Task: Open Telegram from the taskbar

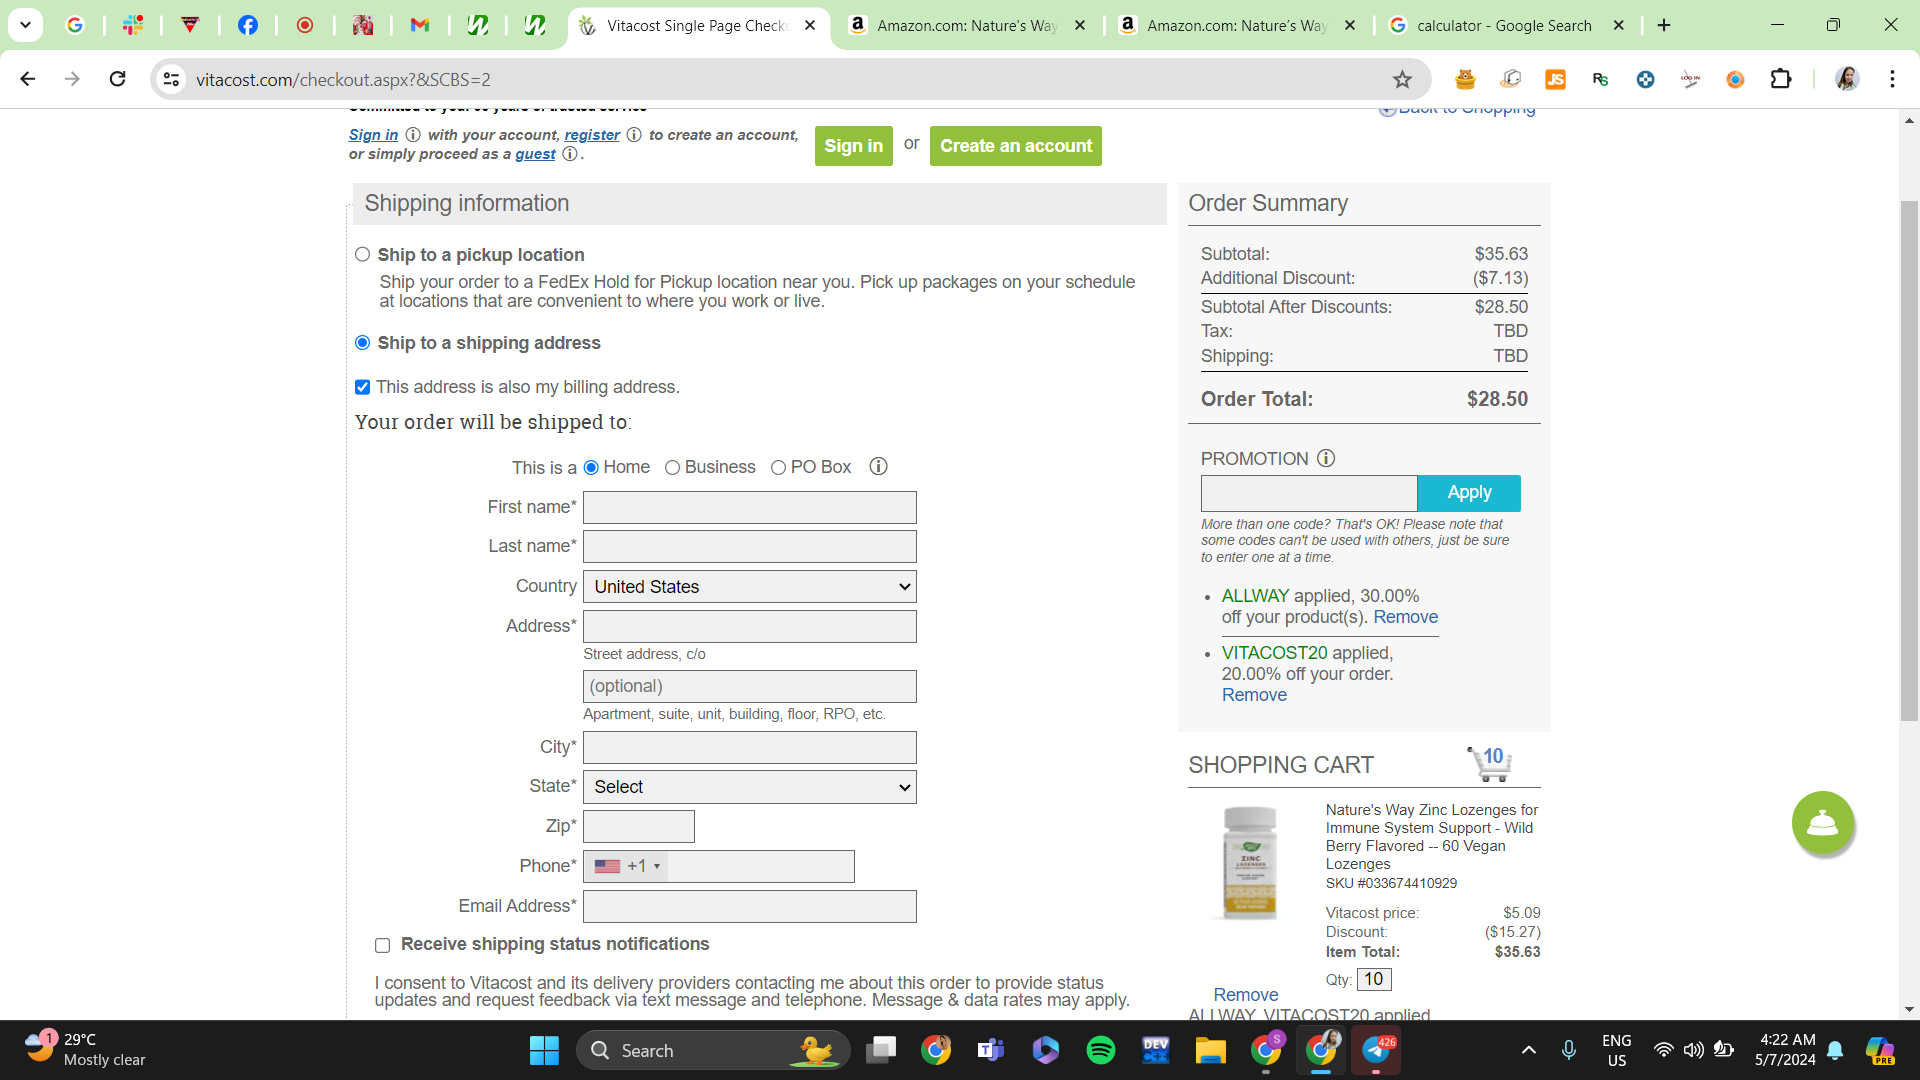Action: coord(1376,1050)
